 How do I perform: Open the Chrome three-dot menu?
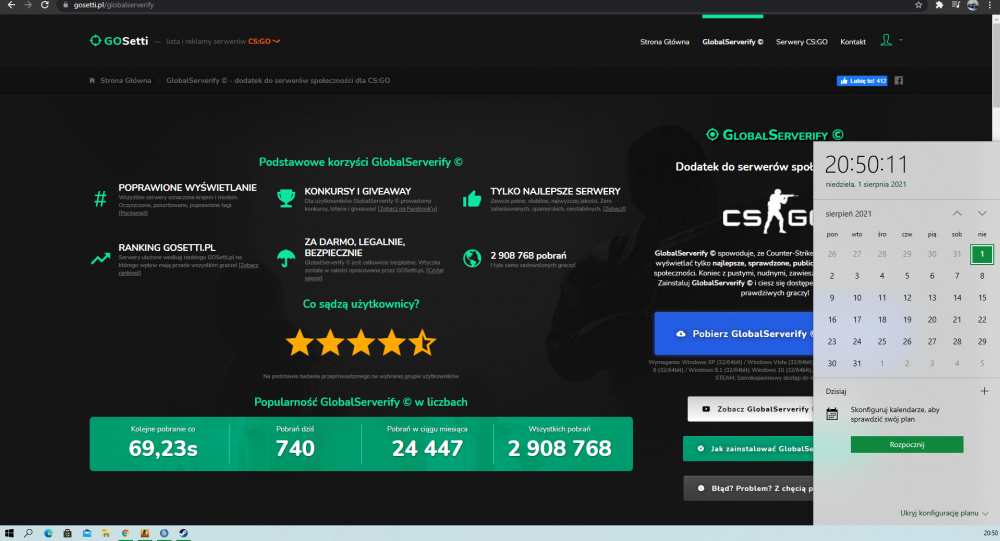[990, 4]
